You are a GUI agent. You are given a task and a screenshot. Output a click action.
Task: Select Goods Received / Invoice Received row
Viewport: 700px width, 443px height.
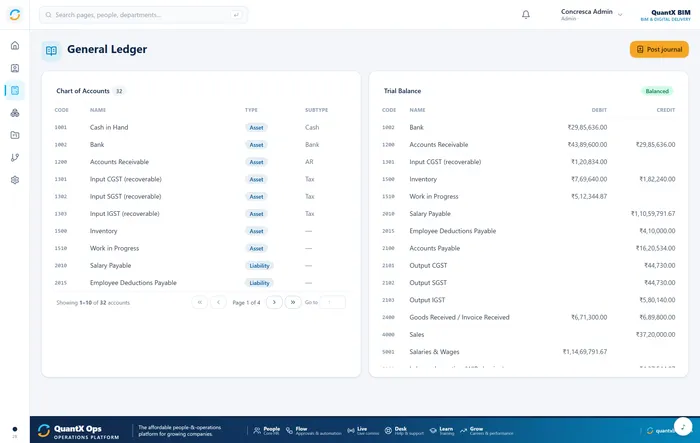(x=529, y=317)
